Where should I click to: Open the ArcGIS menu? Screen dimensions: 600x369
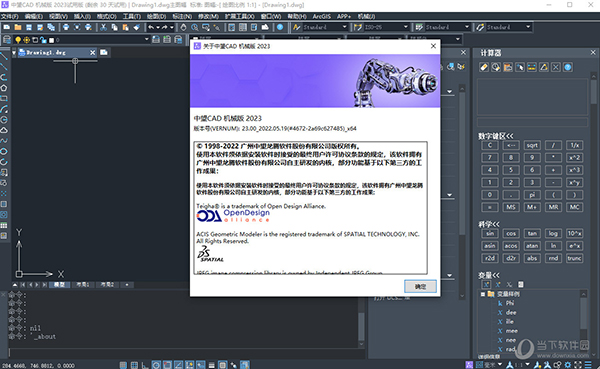pyautogui.click(x=321, y=16)
